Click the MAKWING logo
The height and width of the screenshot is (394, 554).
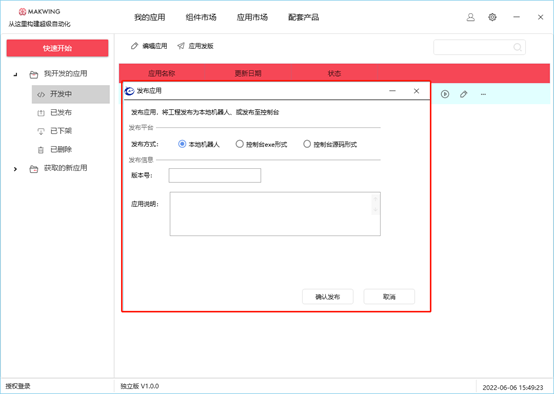tap(39, 12)
